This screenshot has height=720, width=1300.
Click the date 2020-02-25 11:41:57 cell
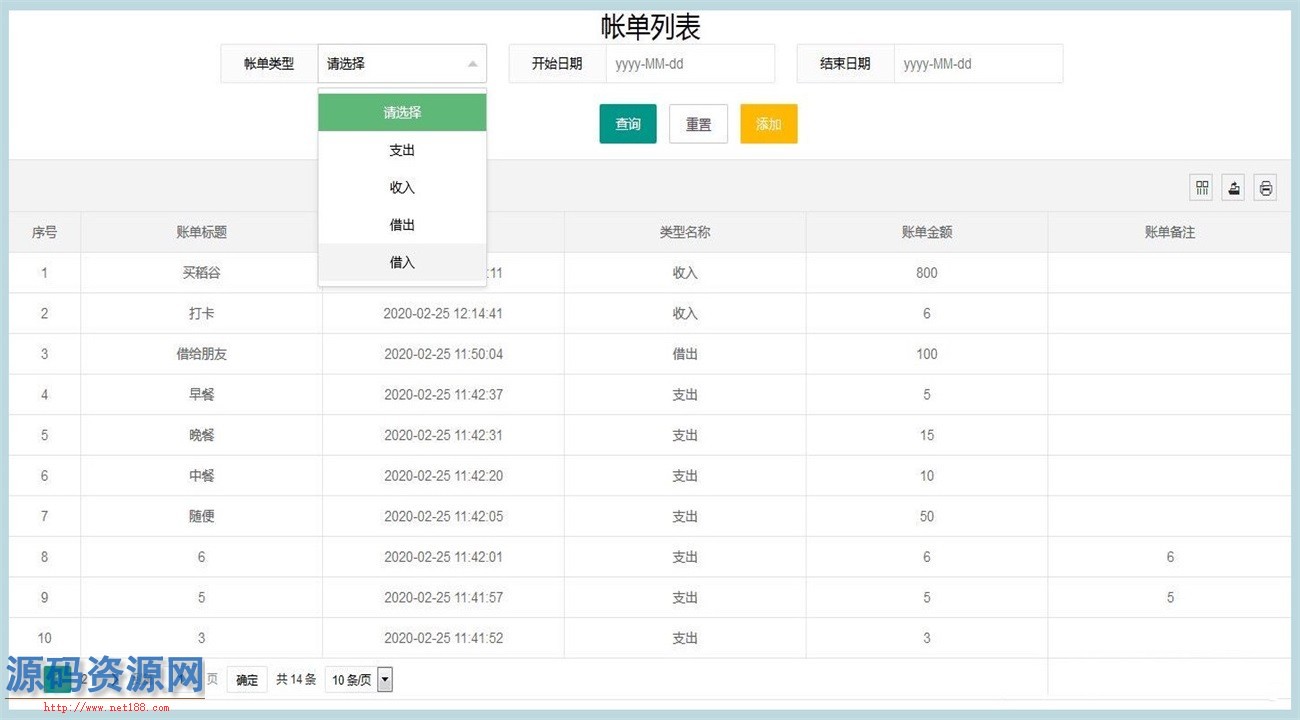point(443,597)
